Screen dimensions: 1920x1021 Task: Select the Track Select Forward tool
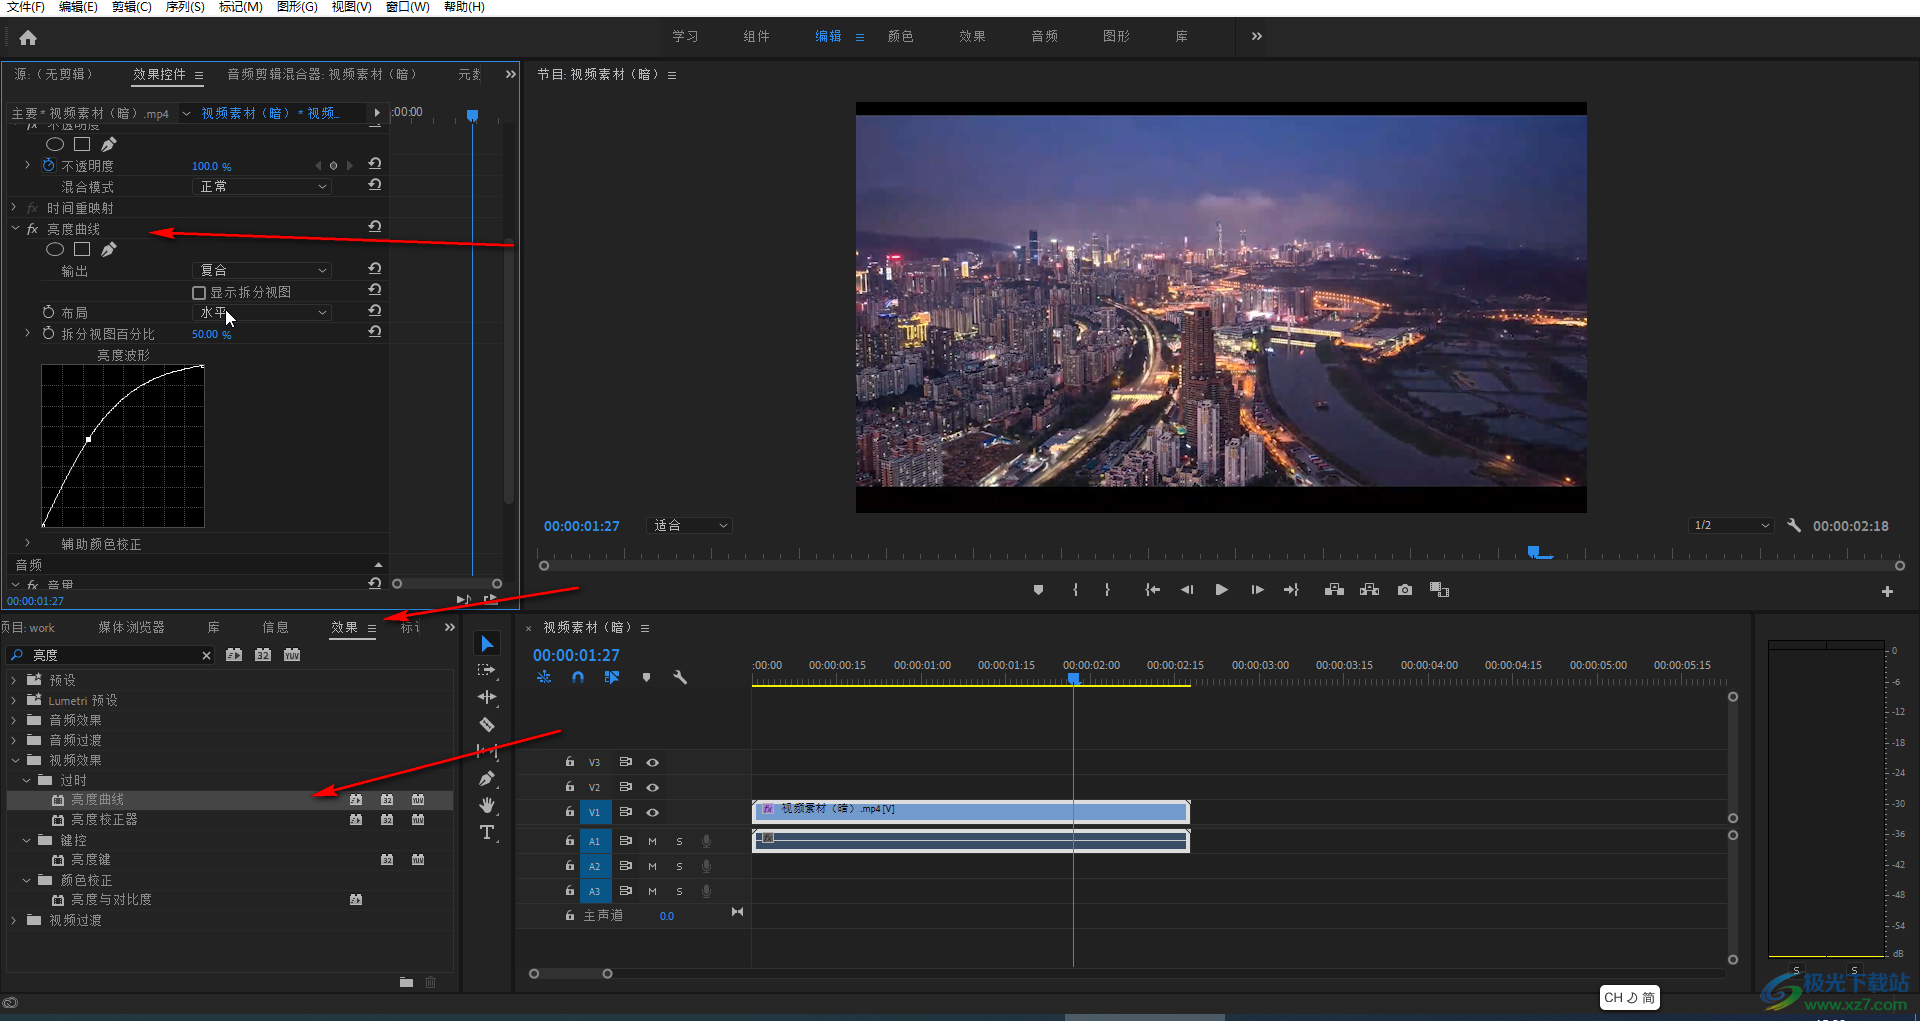487,670
